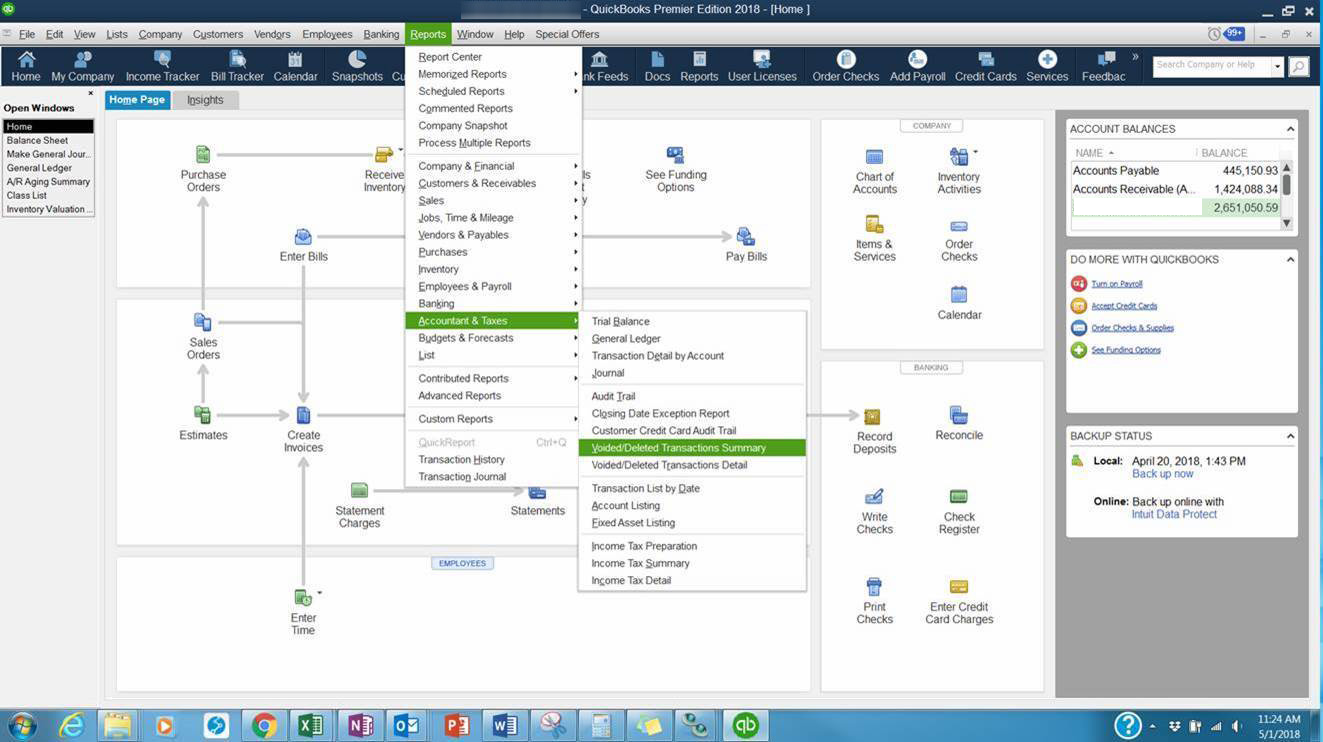The height and width of the screenshot is (742, 1323).
Task: Select Voided/Deleted Transactions Summary
Action: (x=692, y=448)
